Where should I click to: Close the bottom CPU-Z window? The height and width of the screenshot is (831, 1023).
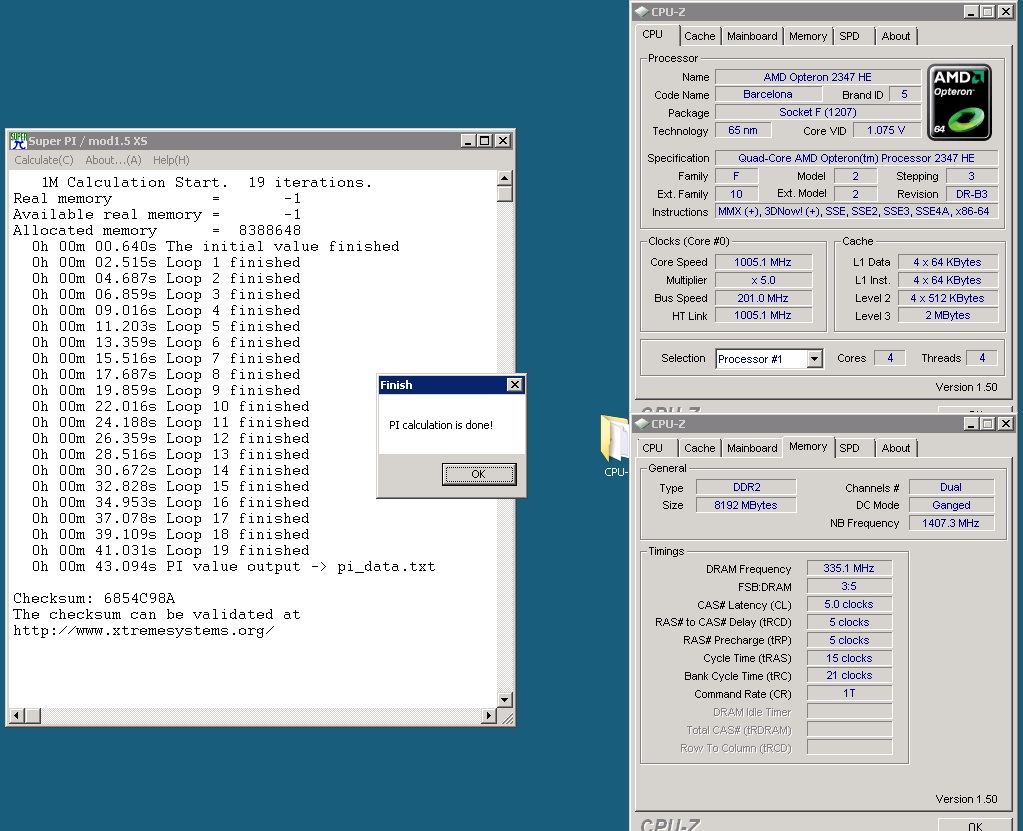[1005, 424]
